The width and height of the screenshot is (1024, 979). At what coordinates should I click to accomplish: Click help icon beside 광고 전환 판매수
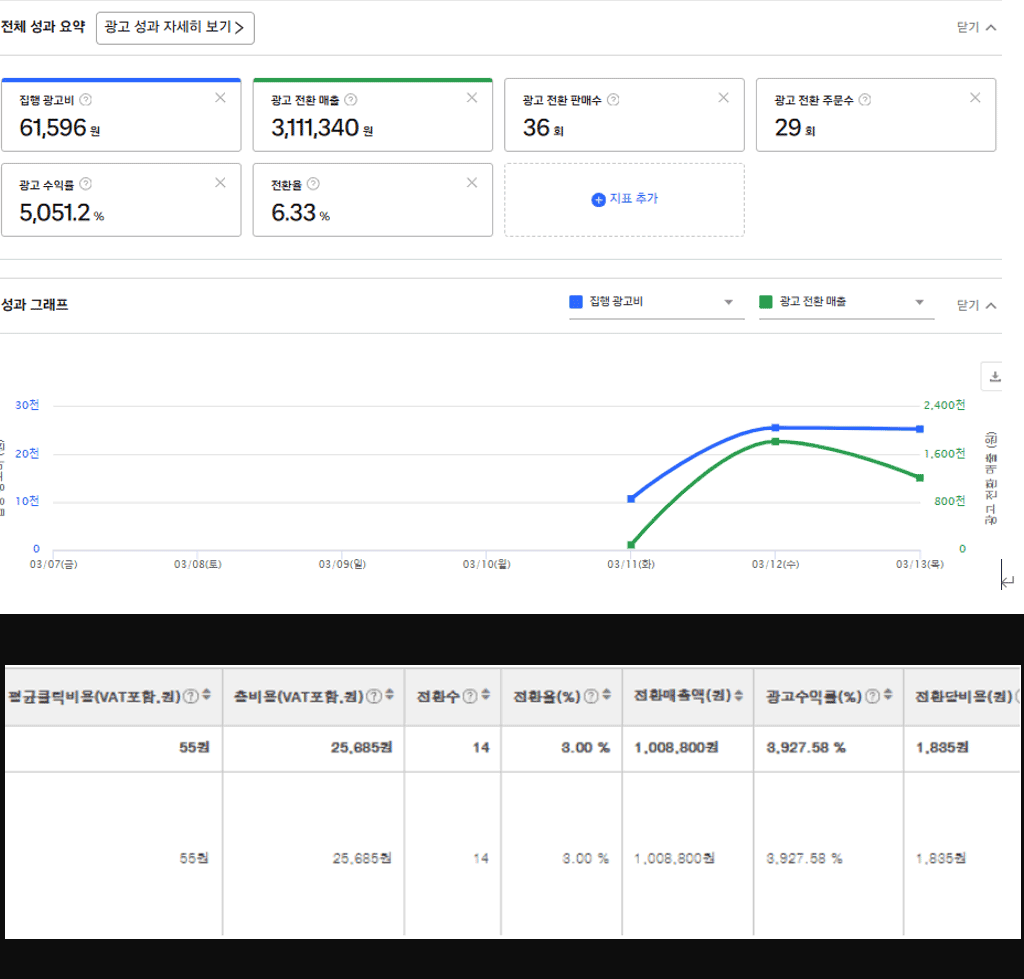click(x=613, y=100)
